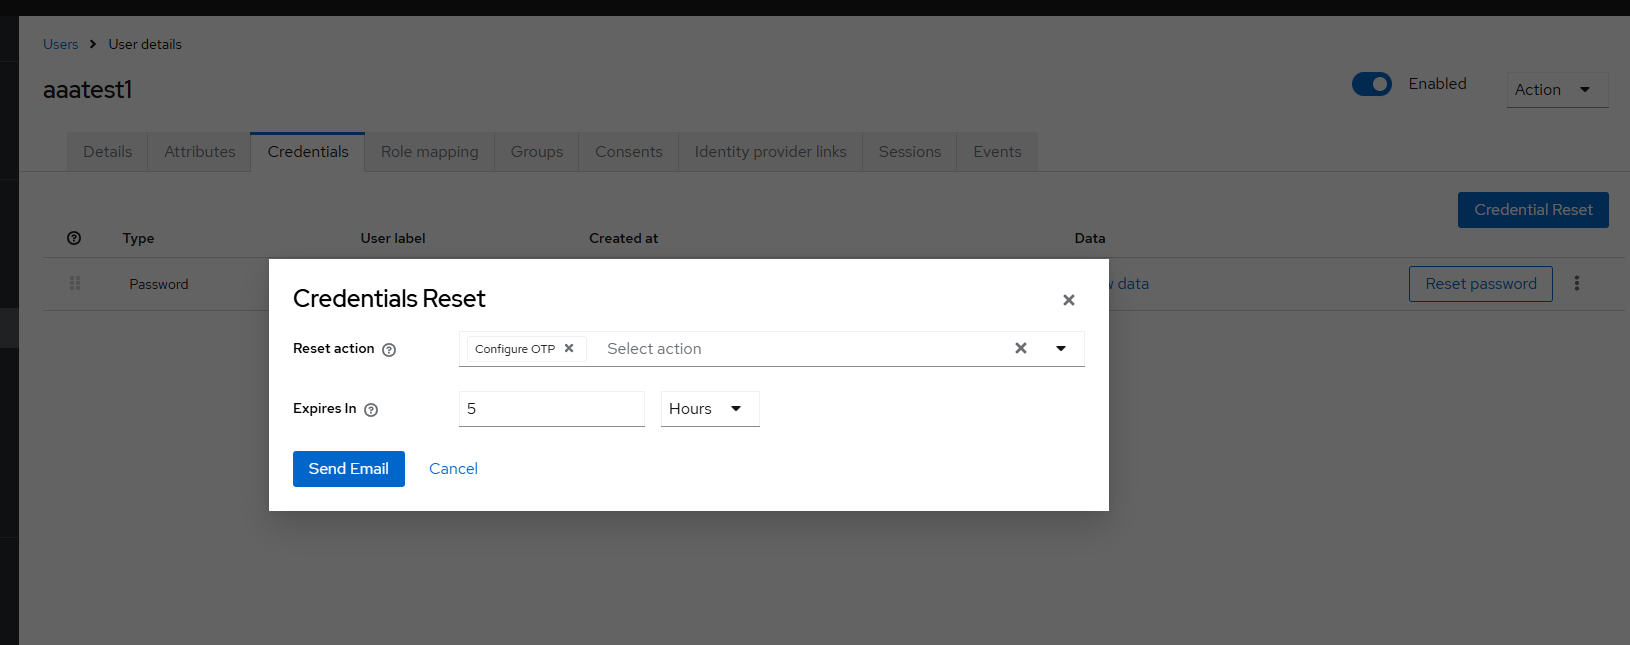Viewport: 1630px width, 645px height.
Task: Switch to the Sessions tab
Action: pyautogui.click(x=909, y=152)
